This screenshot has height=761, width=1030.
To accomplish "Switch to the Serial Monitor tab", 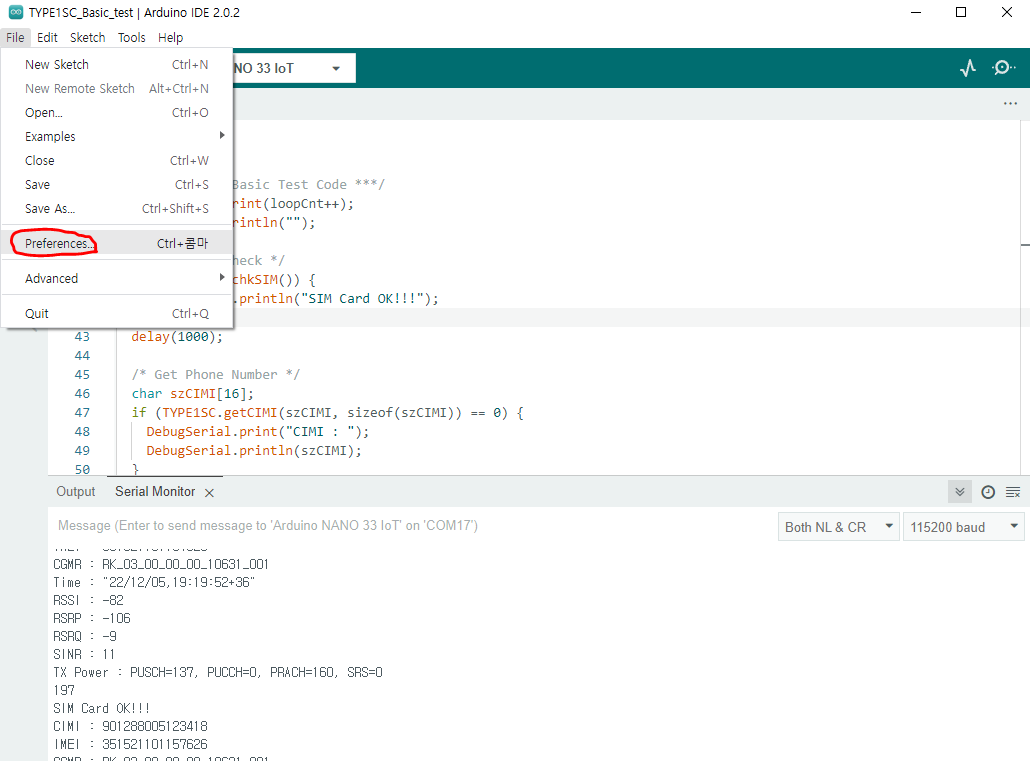I will point(155,492).
